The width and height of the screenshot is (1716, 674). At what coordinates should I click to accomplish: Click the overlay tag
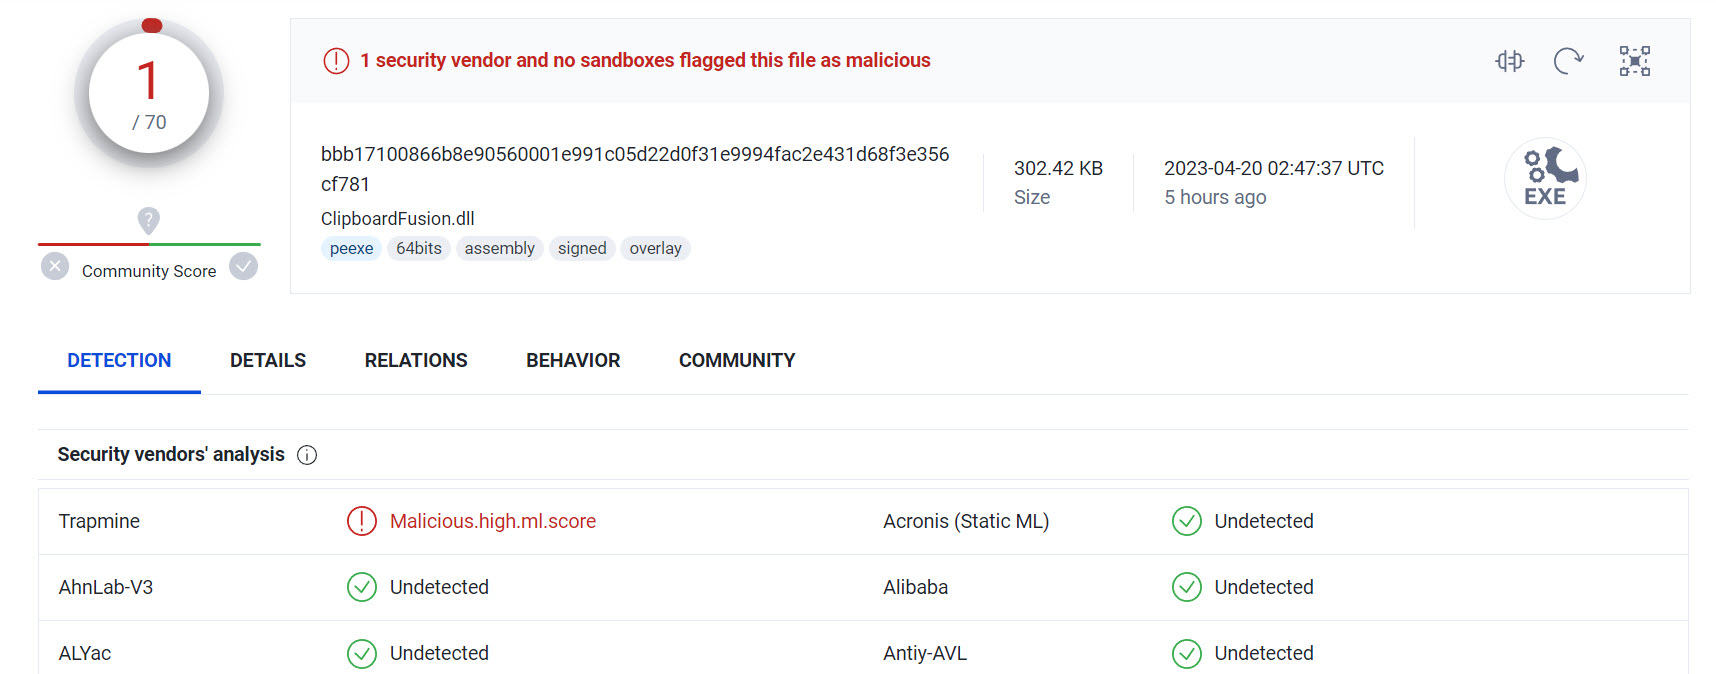click(x=655, y=248)
